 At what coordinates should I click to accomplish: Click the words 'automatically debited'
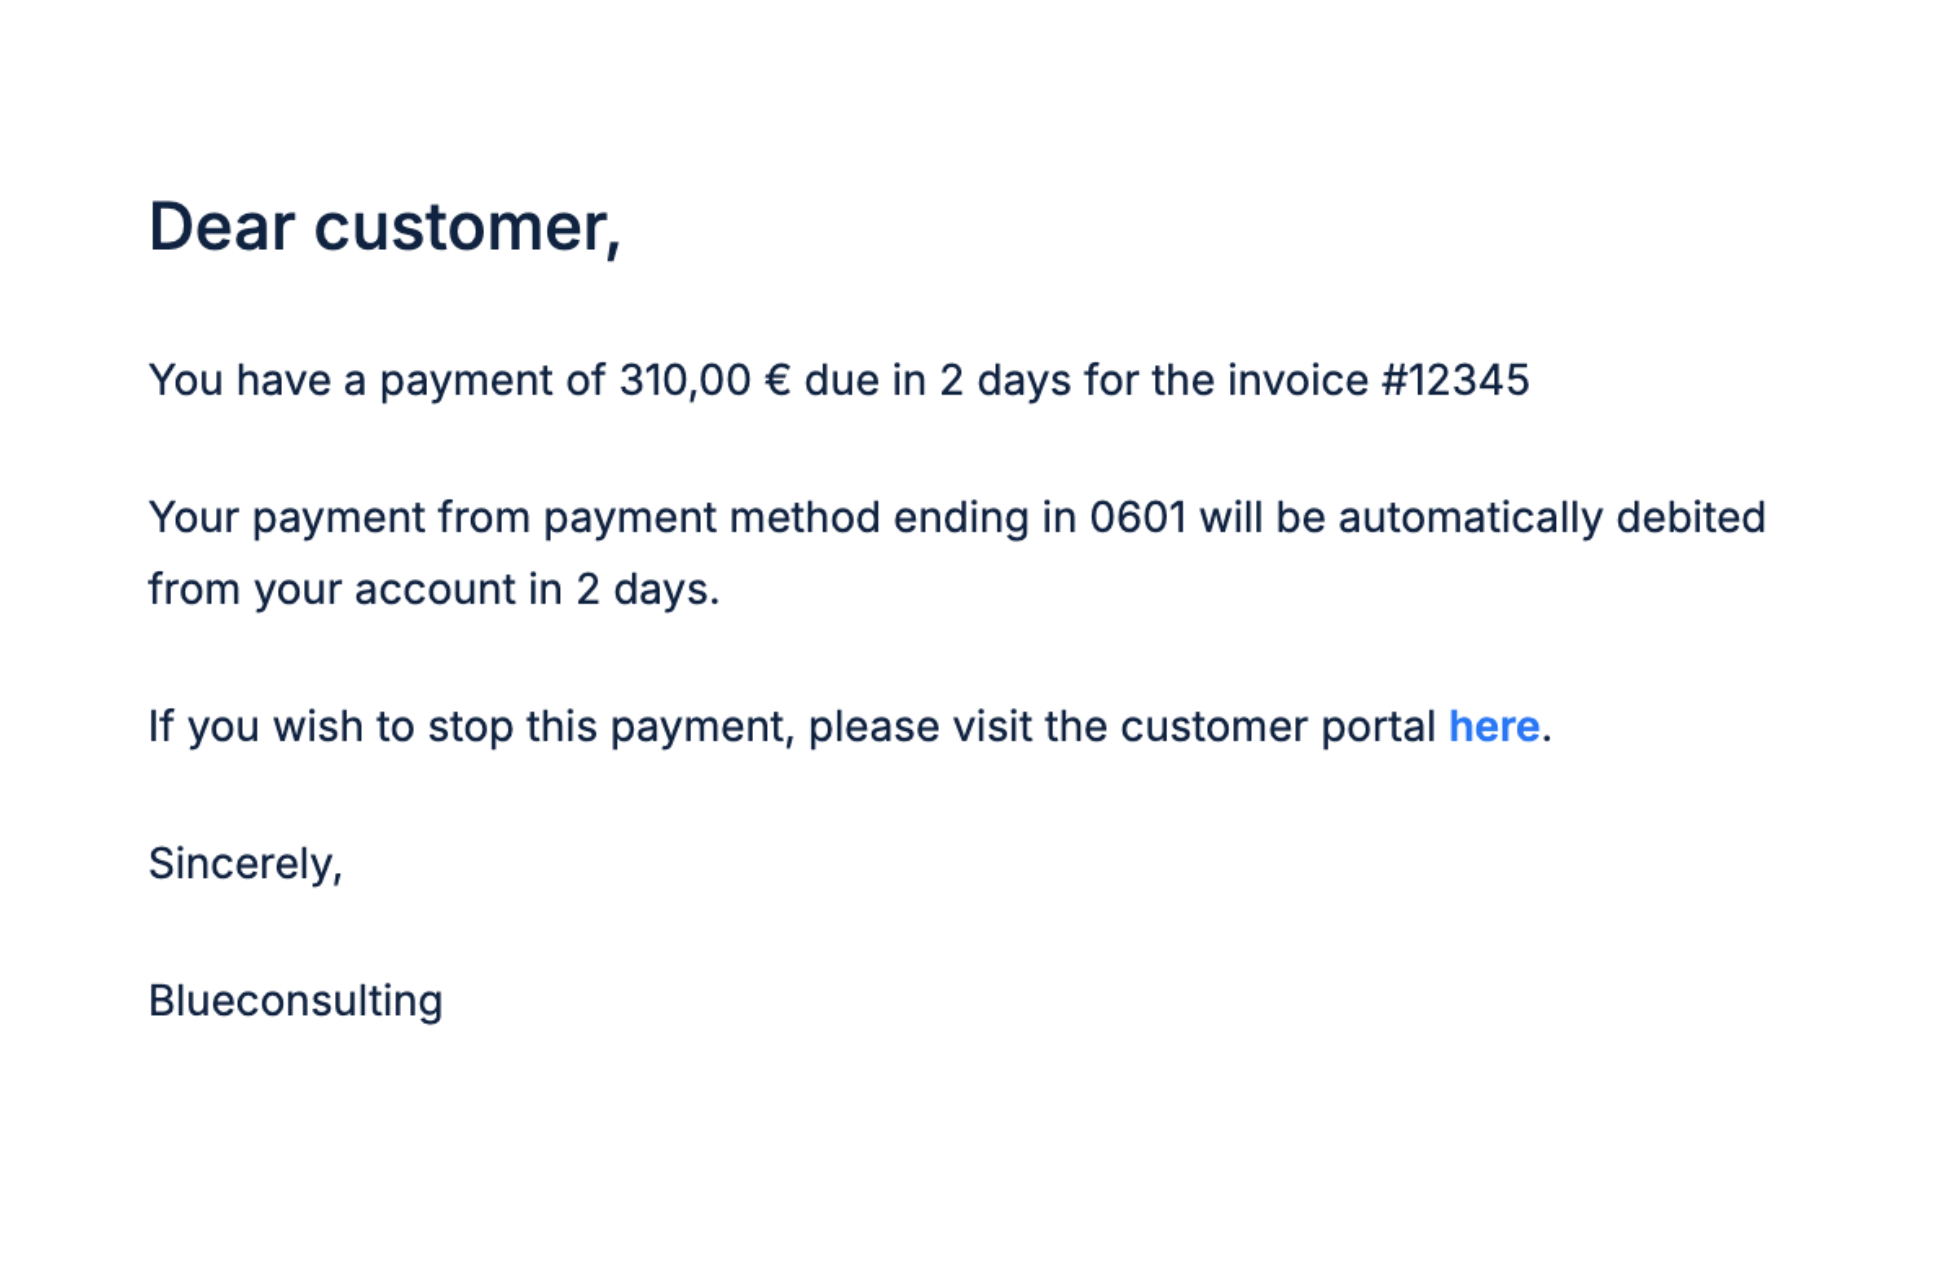coord(1551,518)
